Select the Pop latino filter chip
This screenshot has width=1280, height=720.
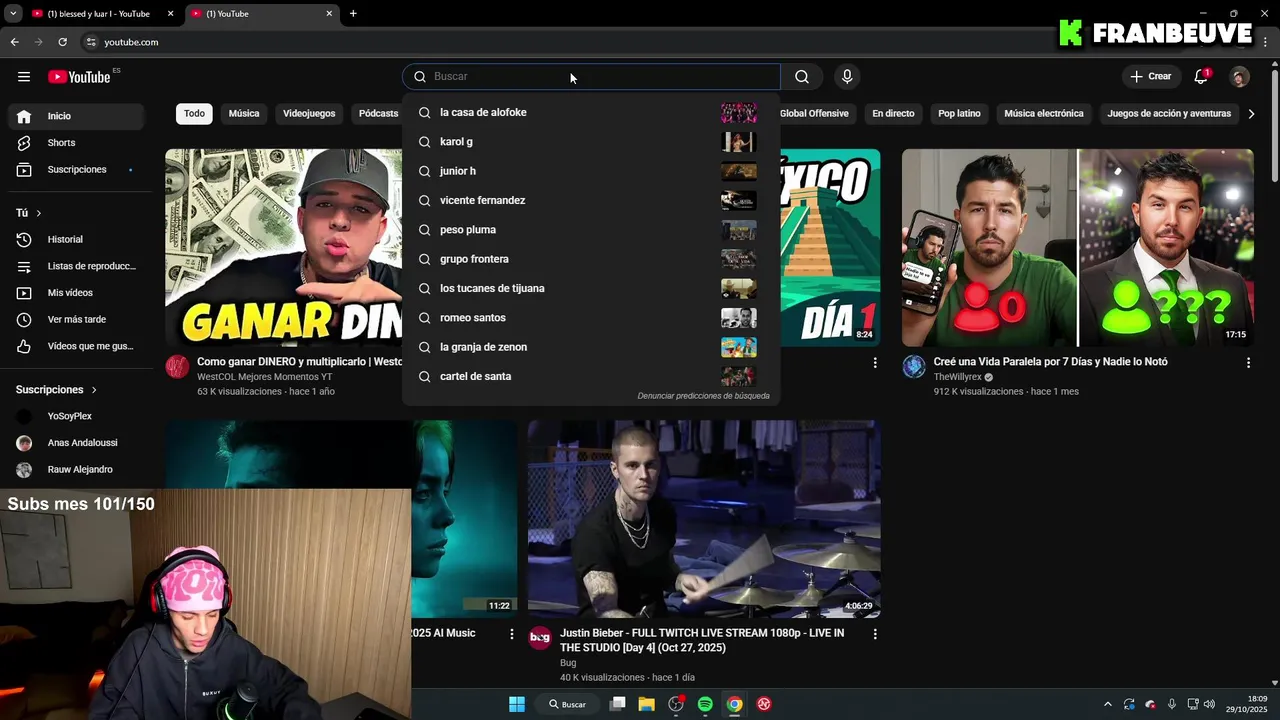click(959, 114)
